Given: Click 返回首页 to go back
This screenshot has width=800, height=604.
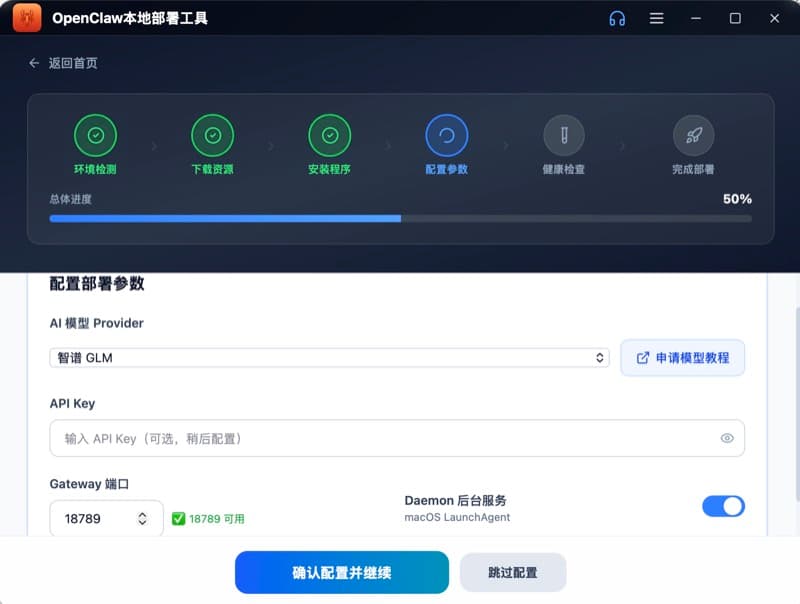Looking at the screenshot, I should [x=61, y=62].
